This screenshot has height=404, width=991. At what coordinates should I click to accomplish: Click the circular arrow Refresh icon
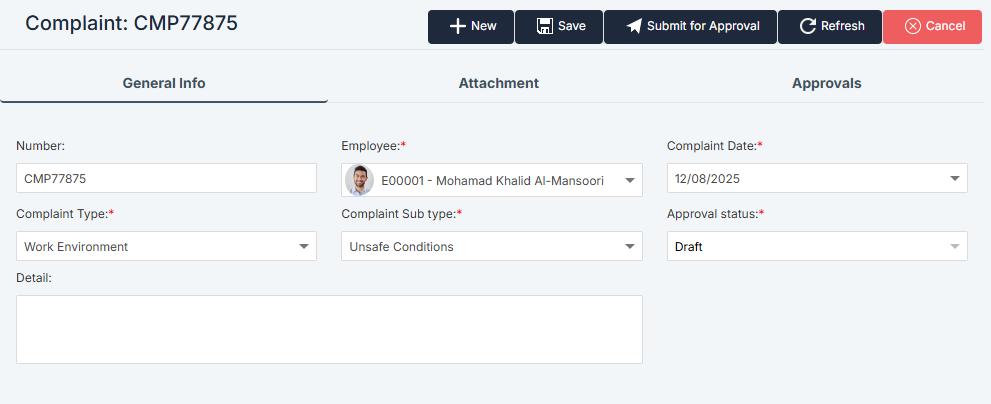pos(808,26)
